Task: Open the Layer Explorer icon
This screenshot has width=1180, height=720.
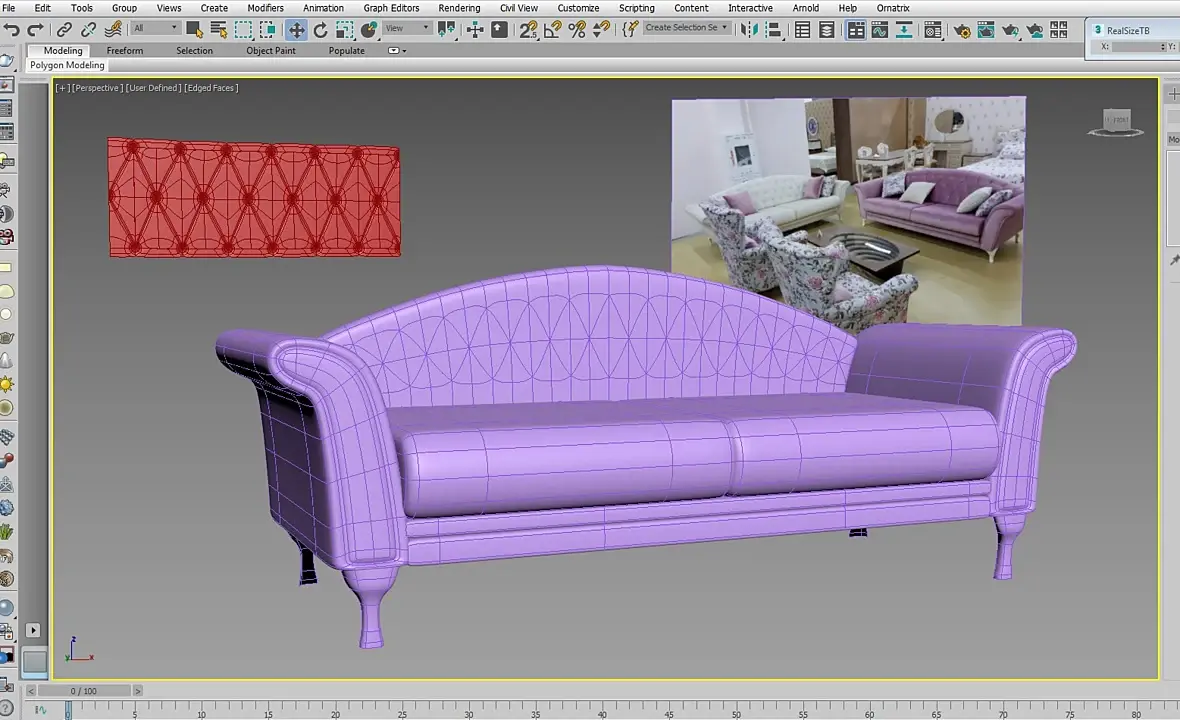Action: click(x=826, y=29)
